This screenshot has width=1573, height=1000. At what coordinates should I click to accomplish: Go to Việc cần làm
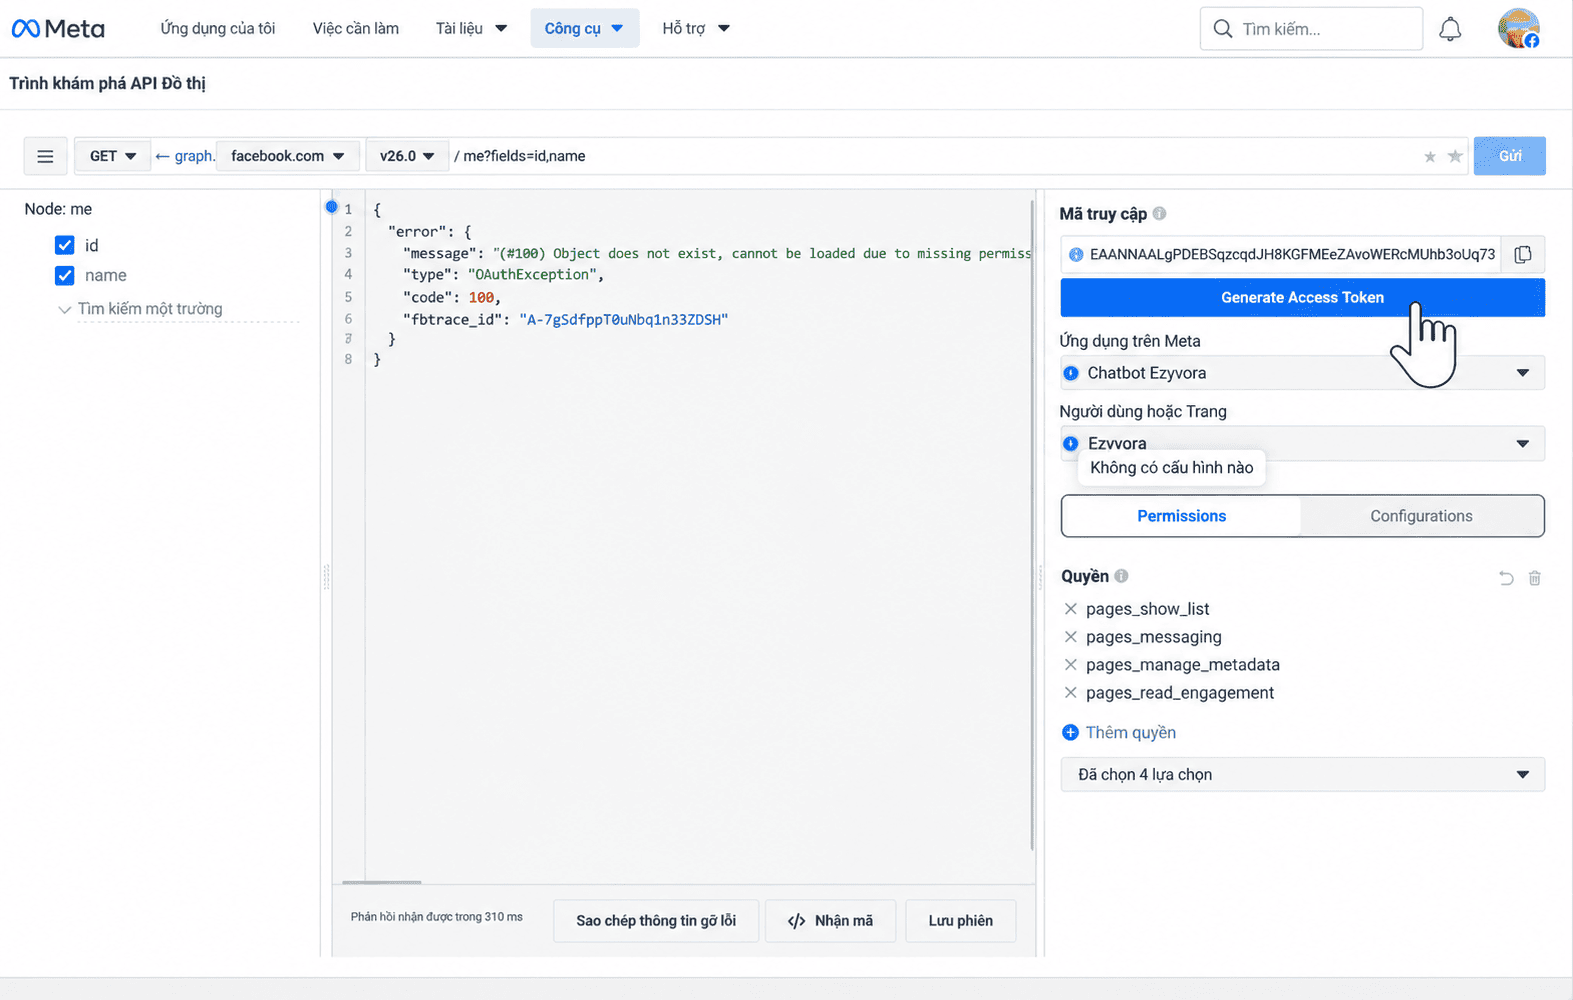[356, 29]
